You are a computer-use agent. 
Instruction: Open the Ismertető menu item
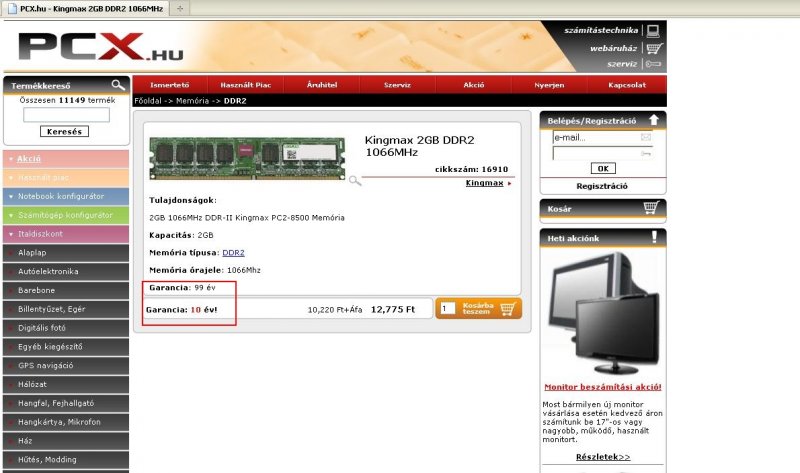pos(170,85)
